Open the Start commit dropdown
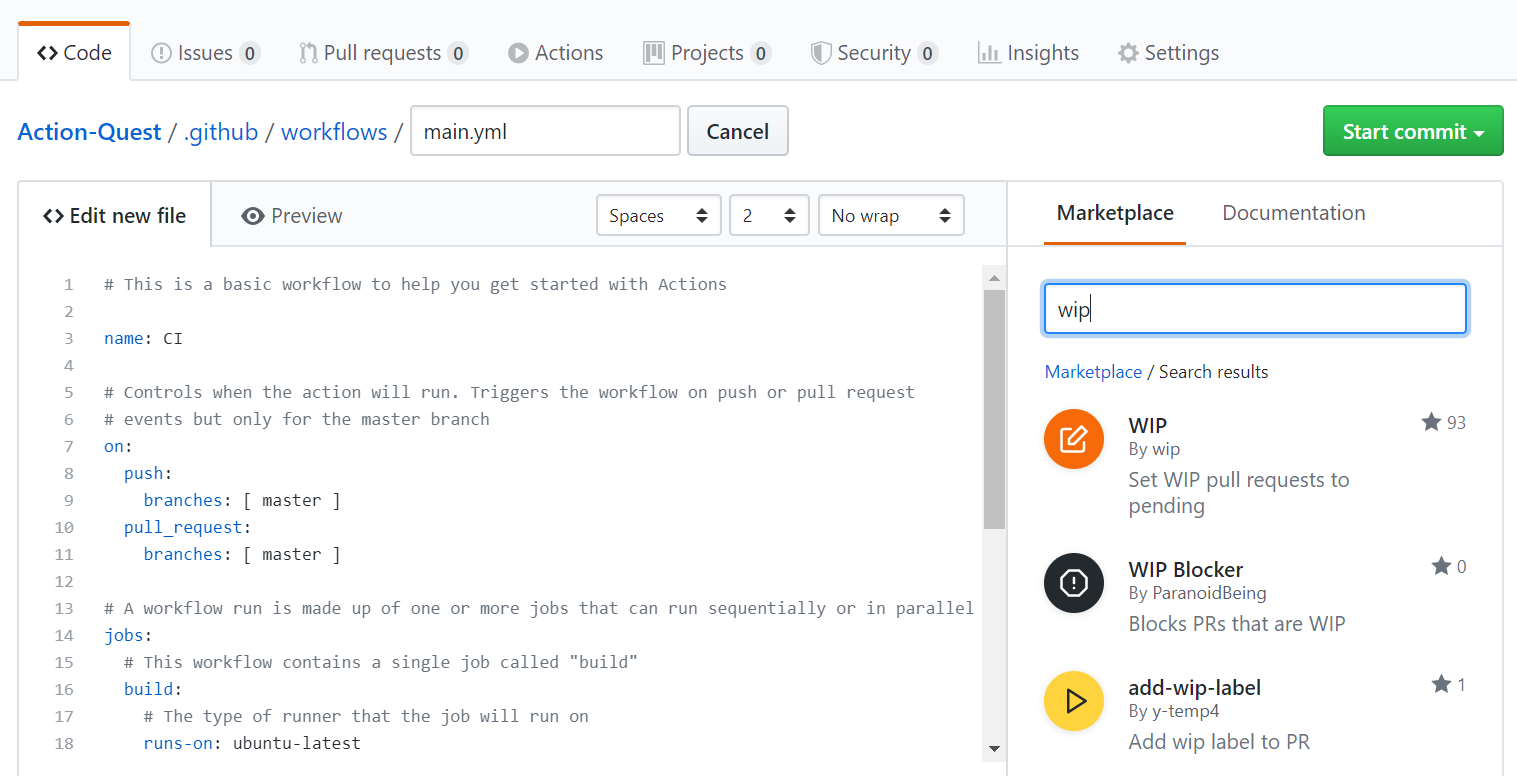 (1413, 131)
